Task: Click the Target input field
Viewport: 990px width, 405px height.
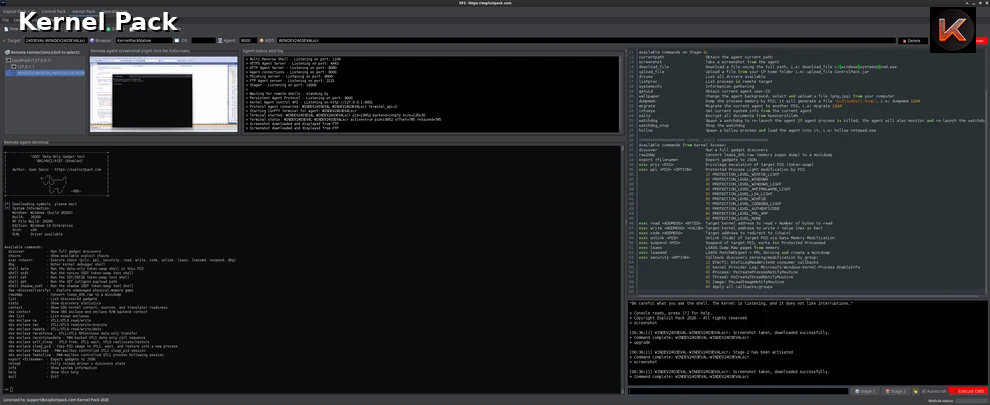Action: click(x=56, y=40)
